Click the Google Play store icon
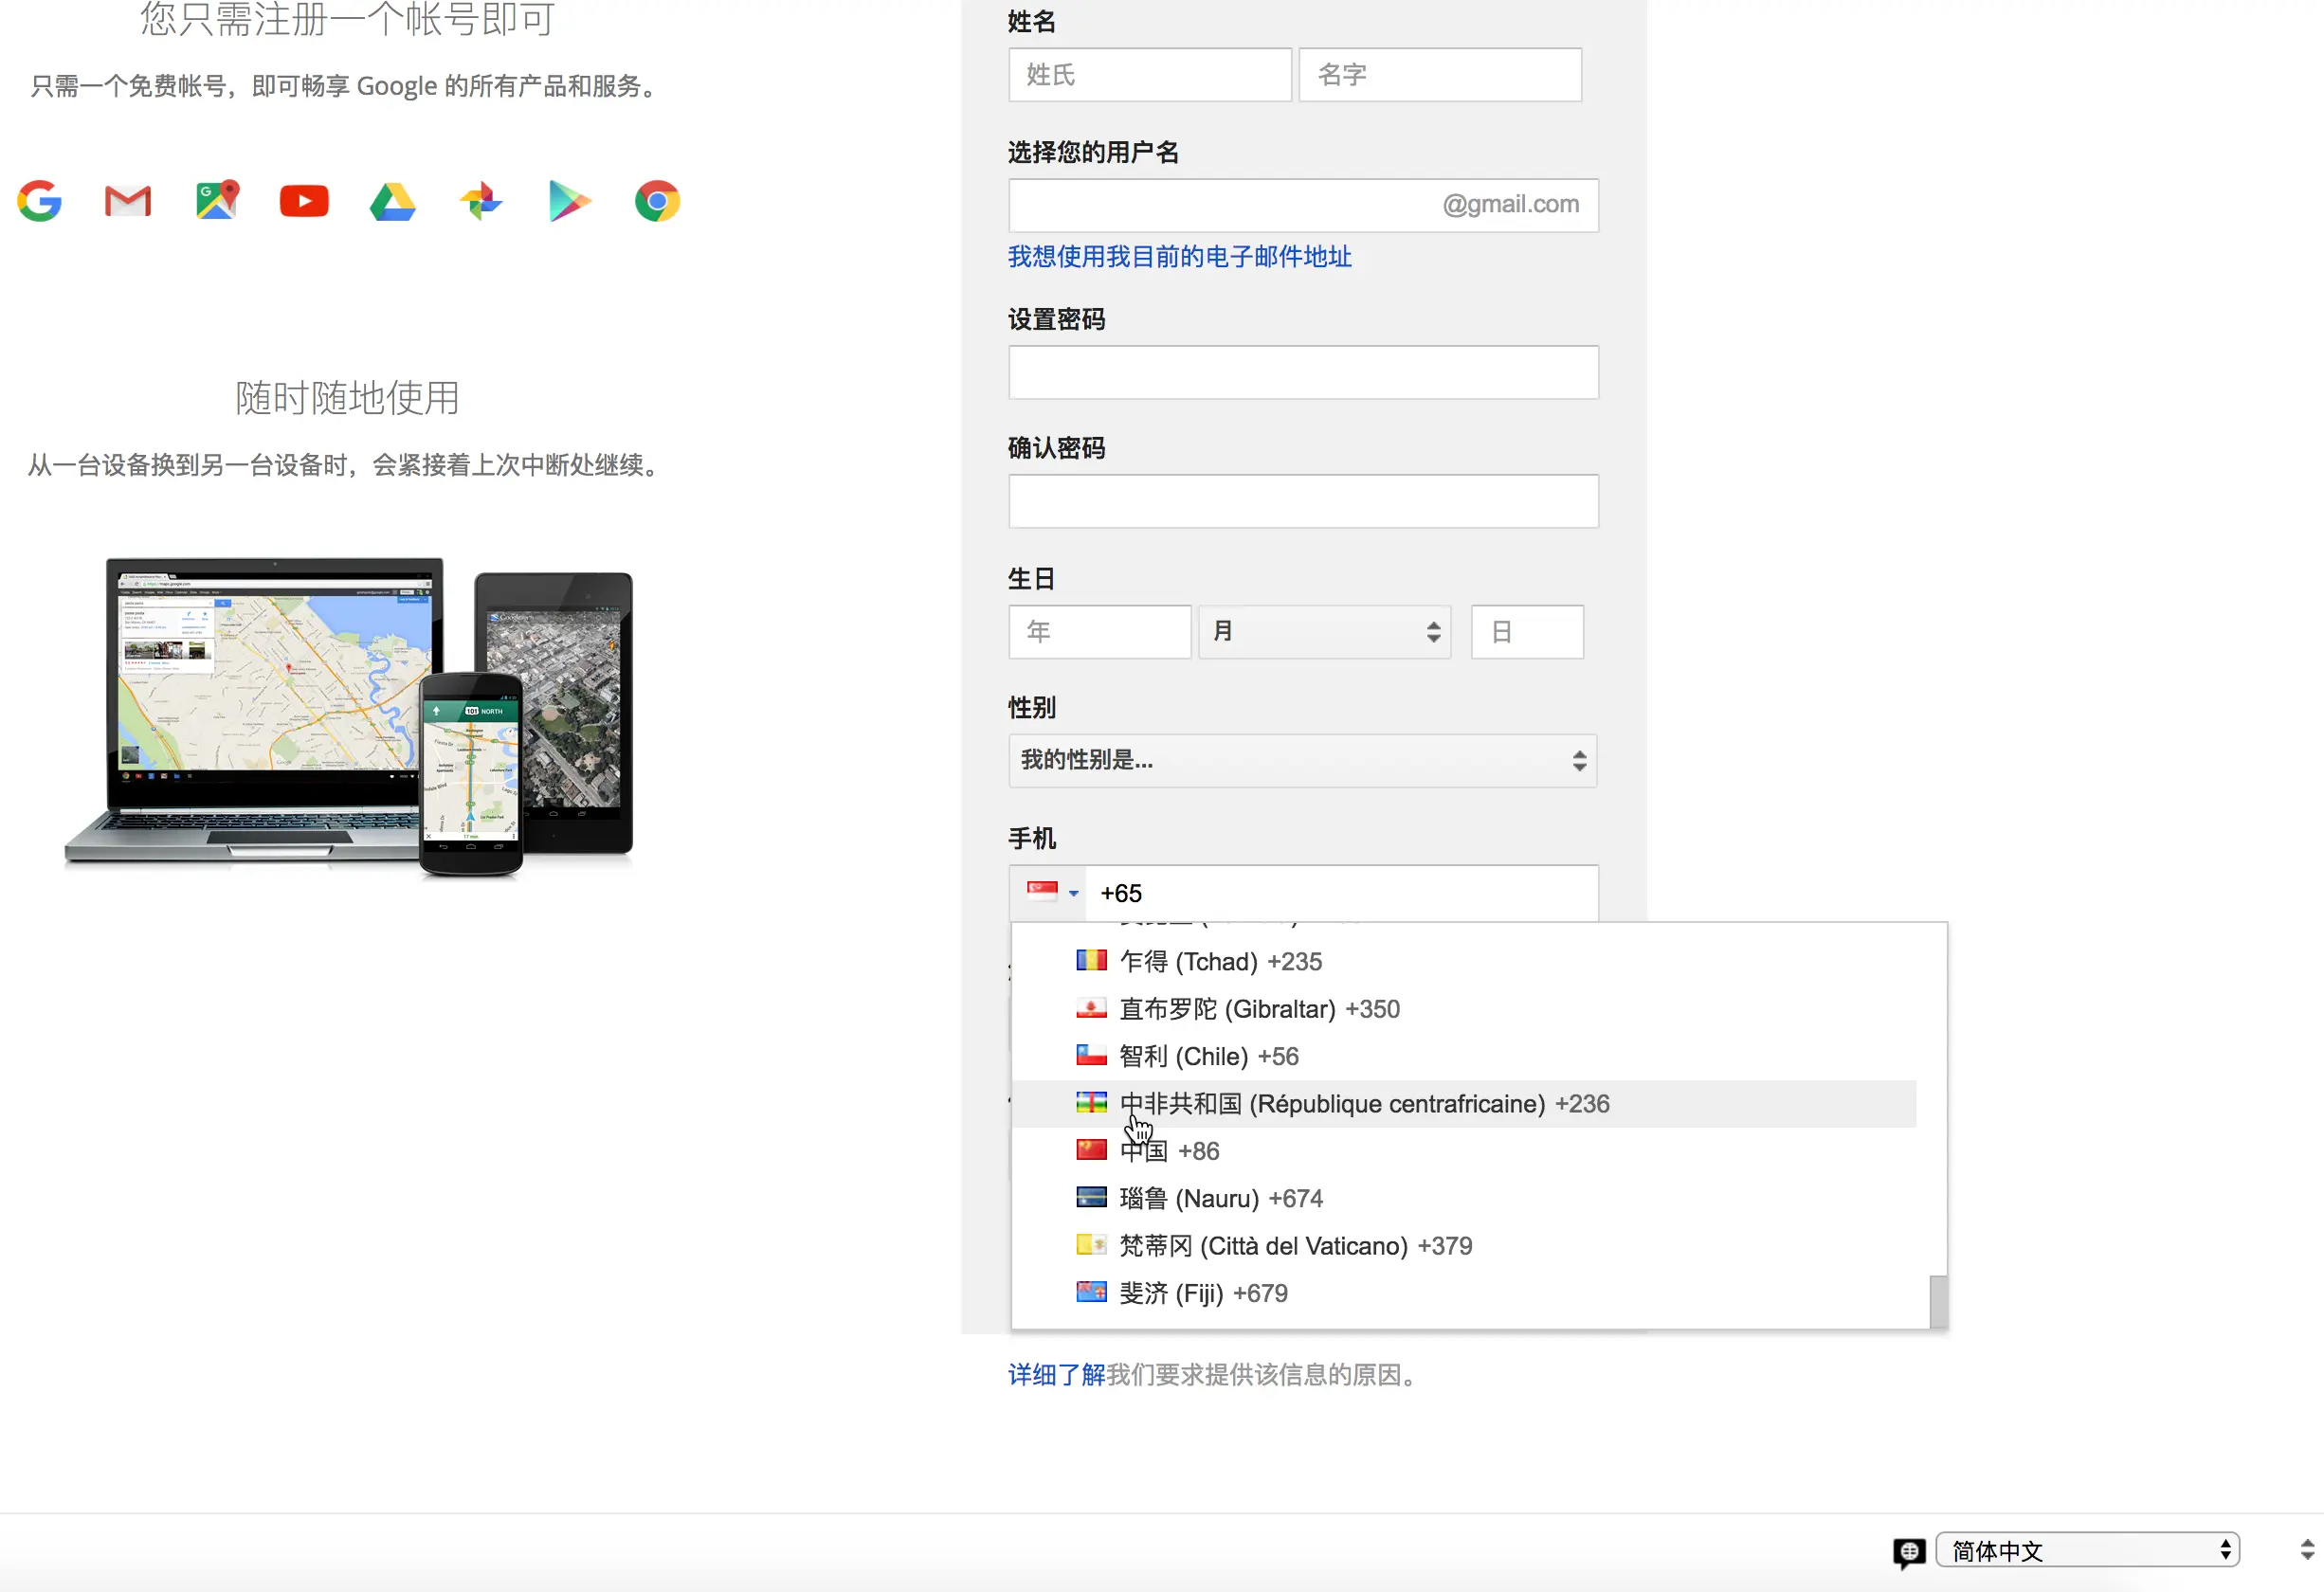 tap(569, 201)
